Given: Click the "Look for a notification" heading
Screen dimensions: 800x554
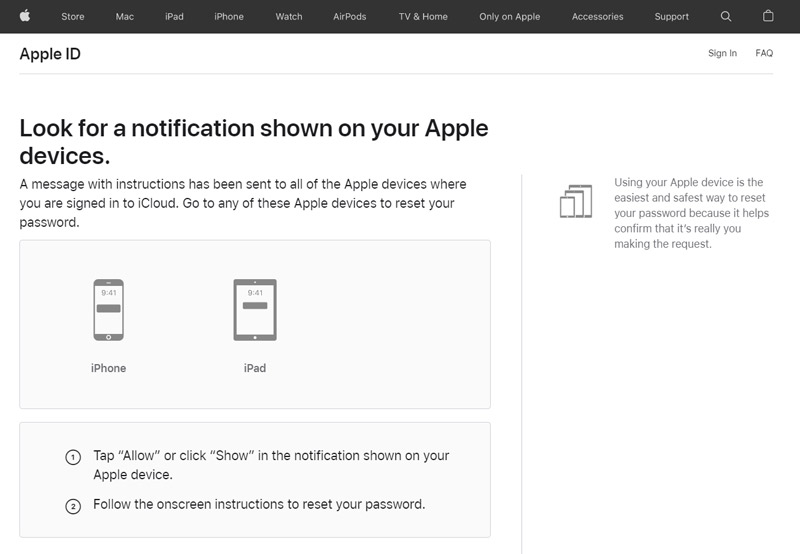Looking at the screenshot, I should (x=254, y=142).
